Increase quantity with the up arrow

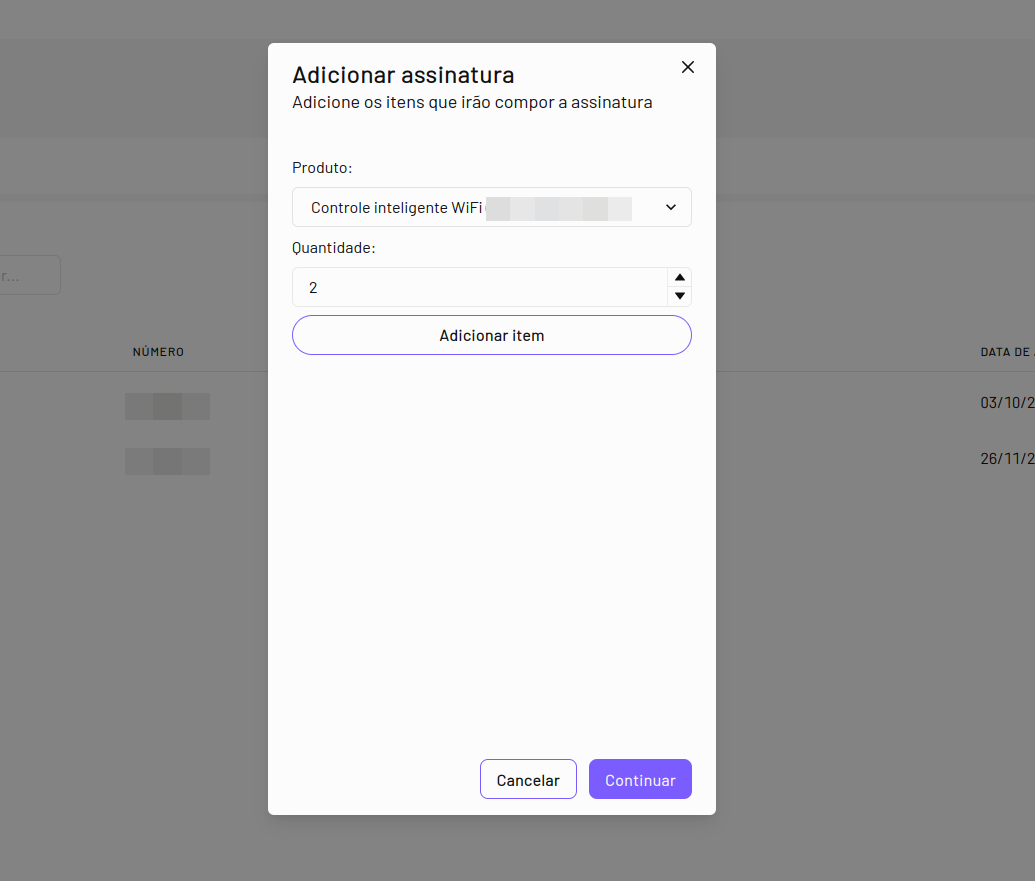pos(679,277)
